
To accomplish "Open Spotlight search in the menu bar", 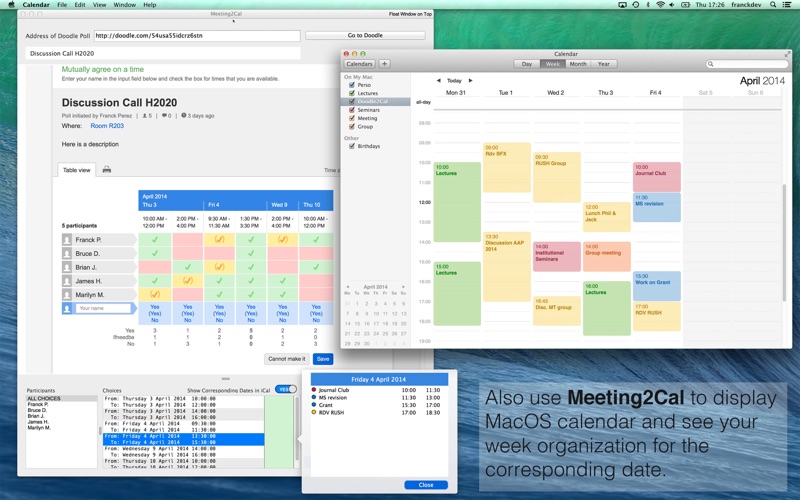I will pyautogui.click(x=773, y=5).
